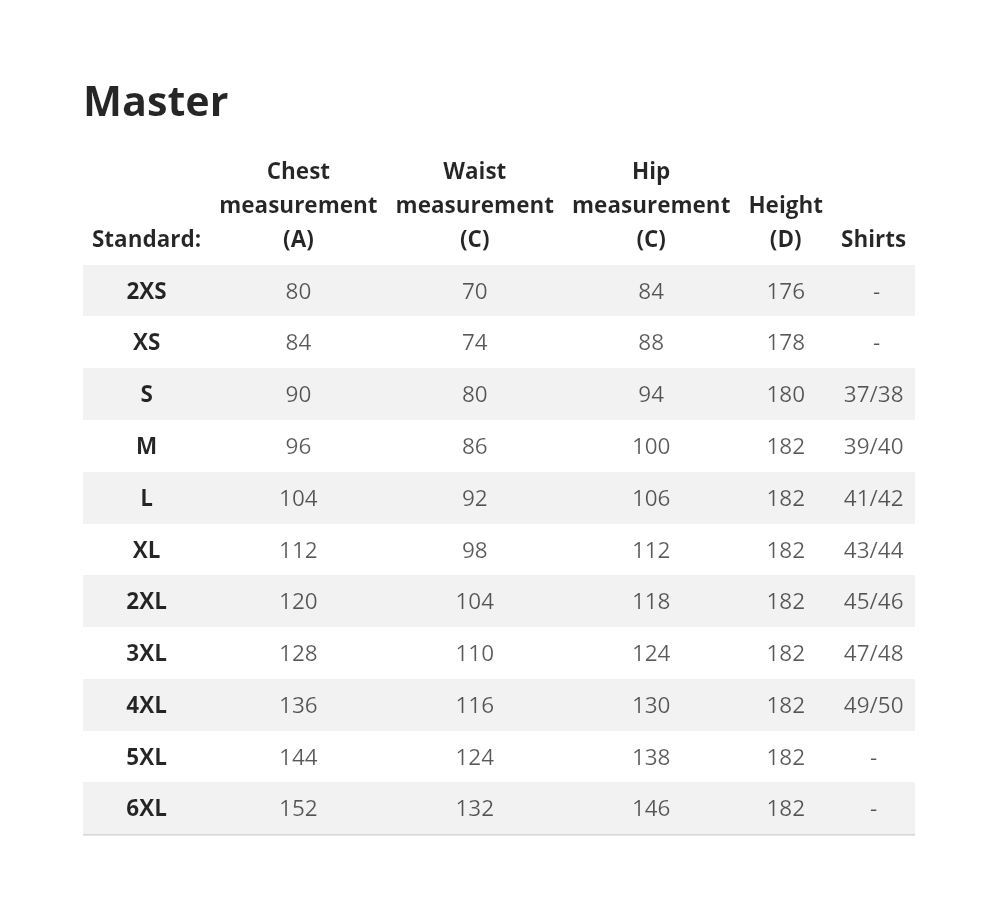The height and width of the screenshot is (897, 994).
Task: Click waist value 124 in the 5XL row
Action: 474,757
